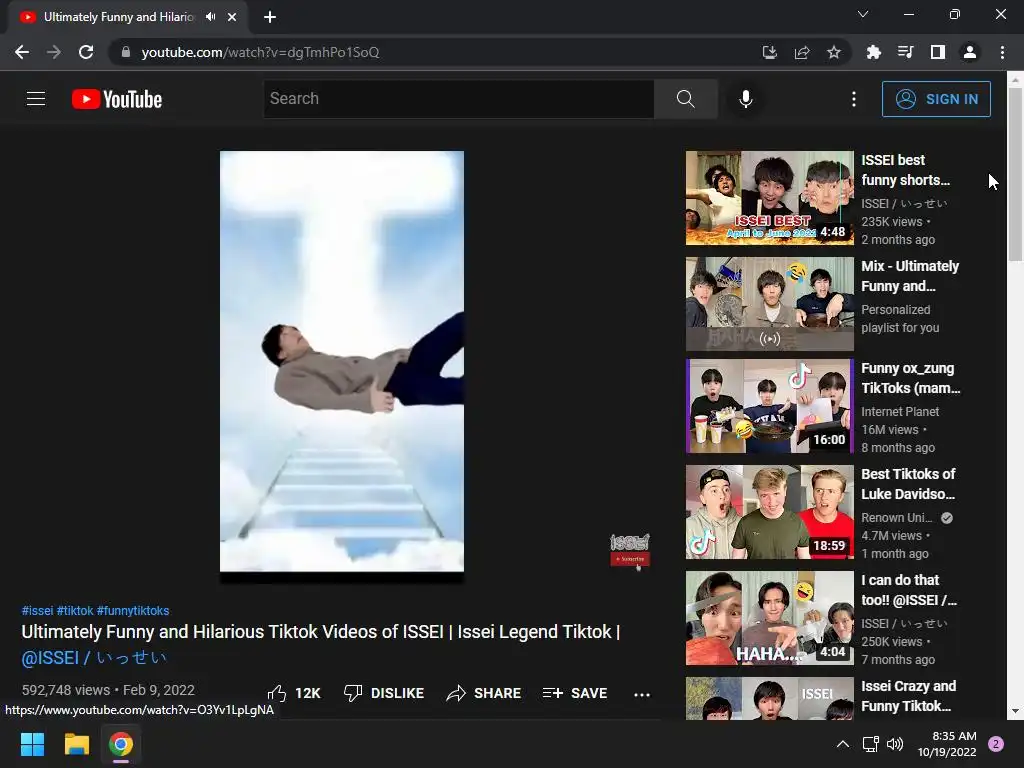Image resolution: width=1024 pixels, height=768 pixels.
Task: Click the search magnifier button
Action: tap(686, 99)
